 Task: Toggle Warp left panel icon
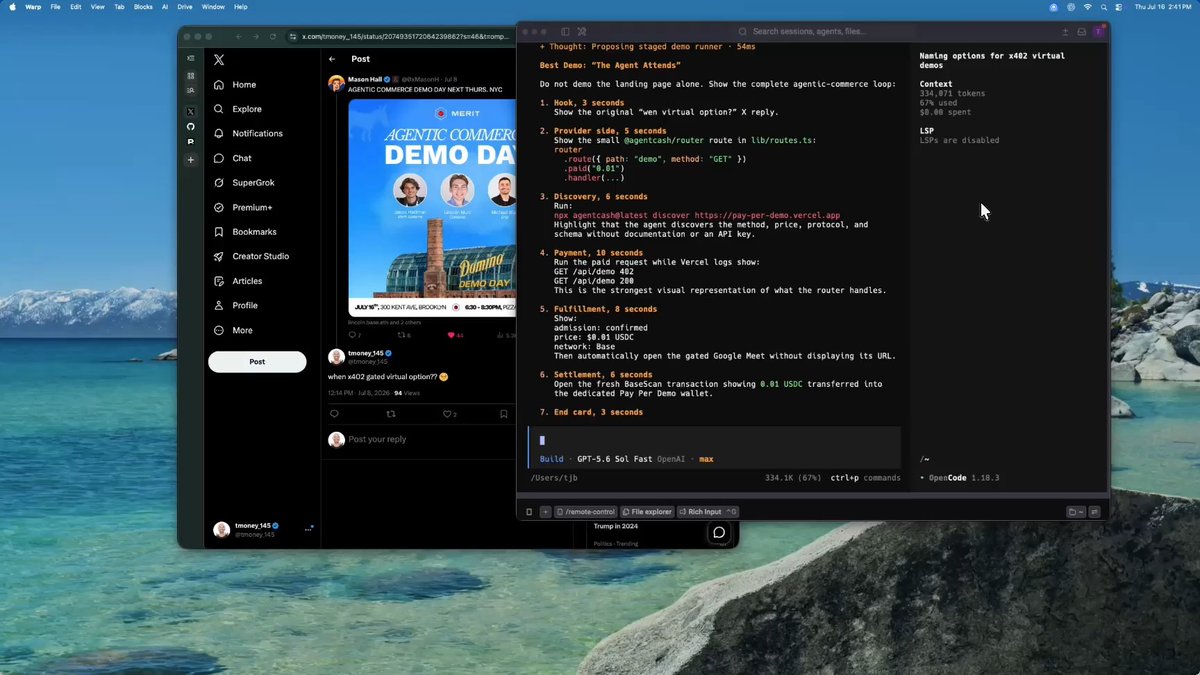pyautogui.click(x=565, y=32)
